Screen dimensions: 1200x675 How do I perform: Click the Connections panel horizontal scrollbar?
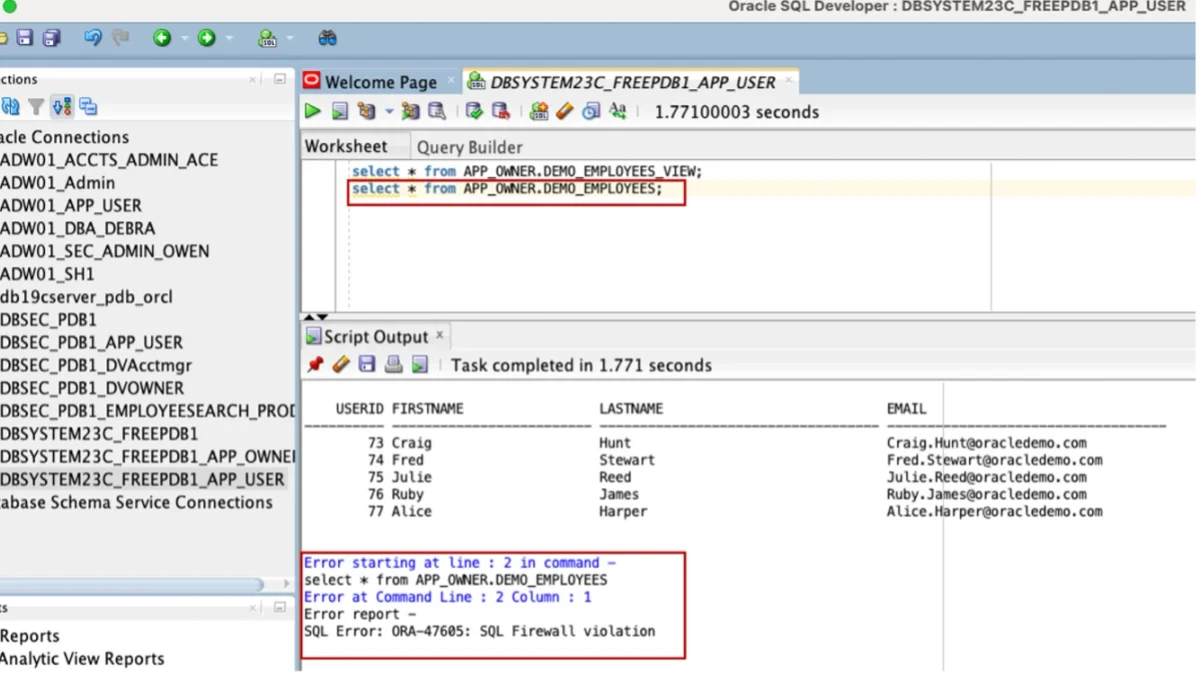pyautogui.click(x=132, y=584)
